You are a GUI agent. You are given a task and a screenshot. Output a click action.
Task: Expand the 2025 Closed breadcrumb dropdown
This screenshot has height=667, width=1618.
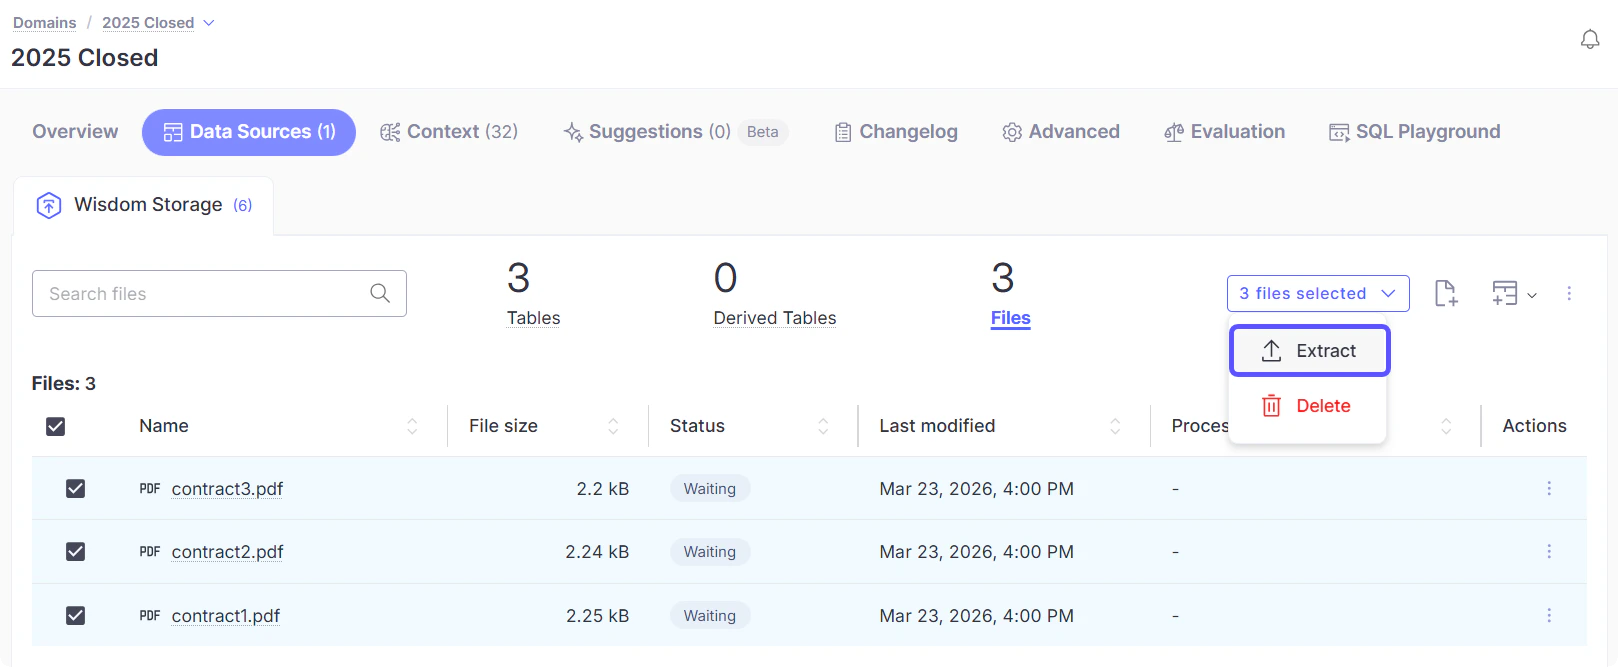(x=209, y=23)
